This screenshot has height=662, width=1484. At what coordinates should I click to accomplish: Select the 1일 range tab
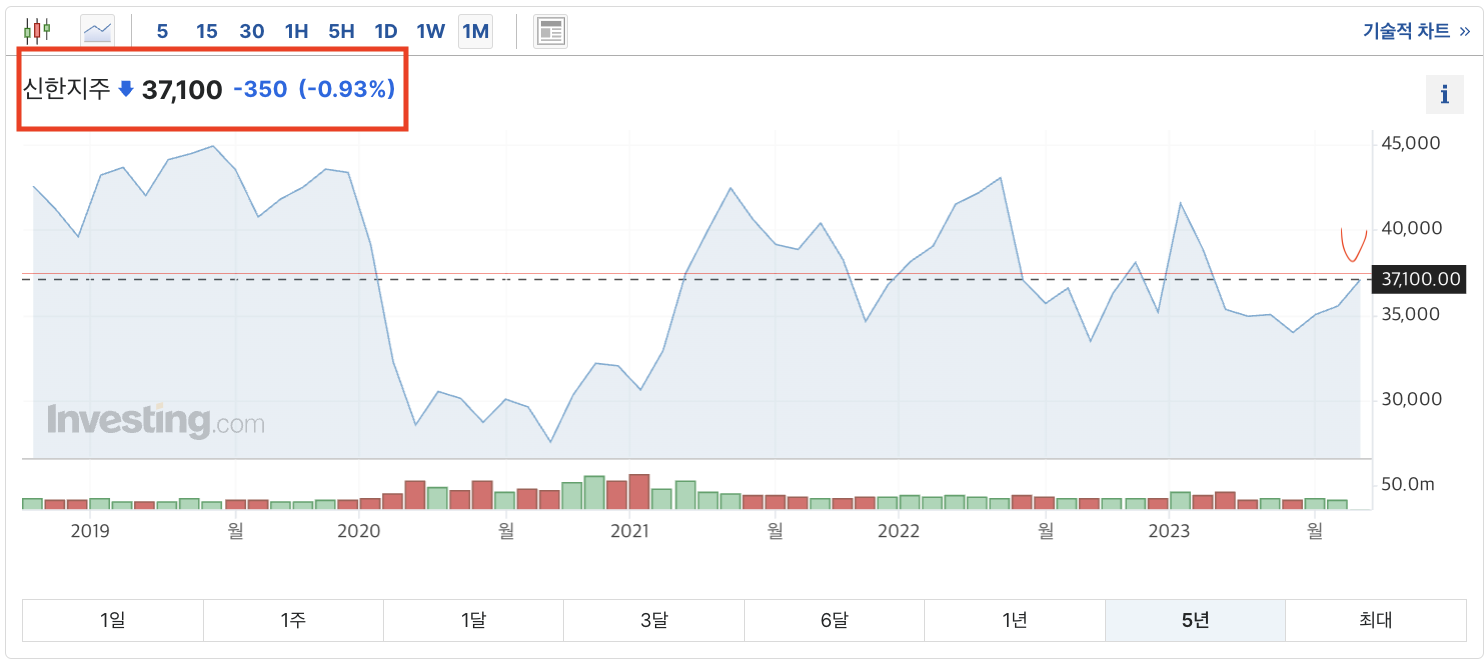(x=113, y=620)
